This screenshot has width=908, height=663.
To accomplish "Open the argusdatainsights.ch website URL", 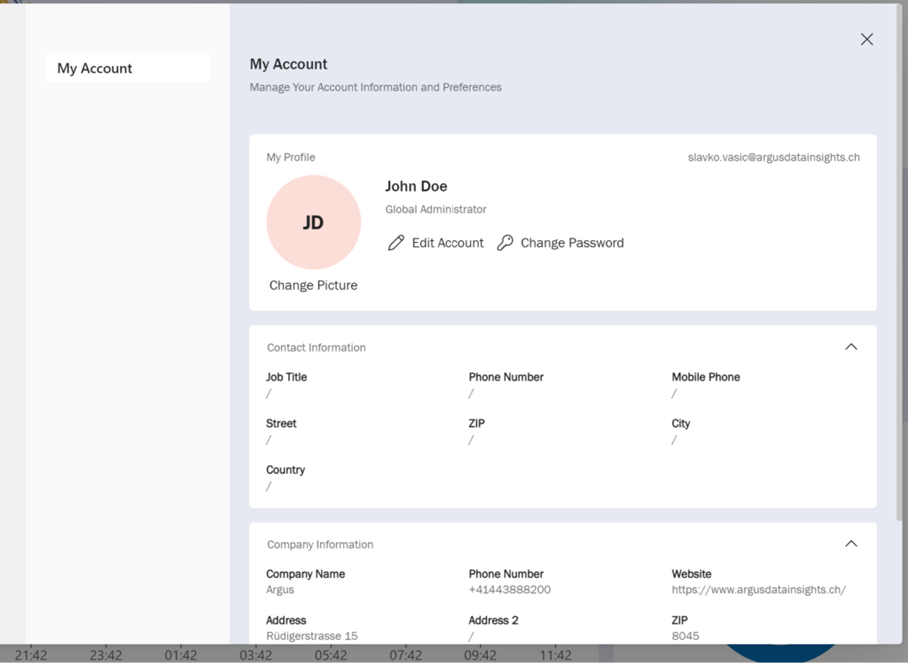I will click(x=758, y=590).
